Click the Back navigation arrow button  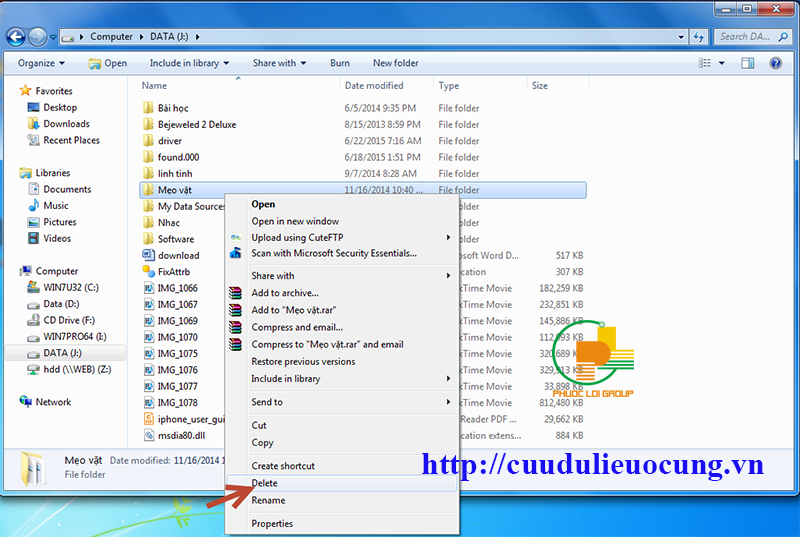(x=16, y=37)
